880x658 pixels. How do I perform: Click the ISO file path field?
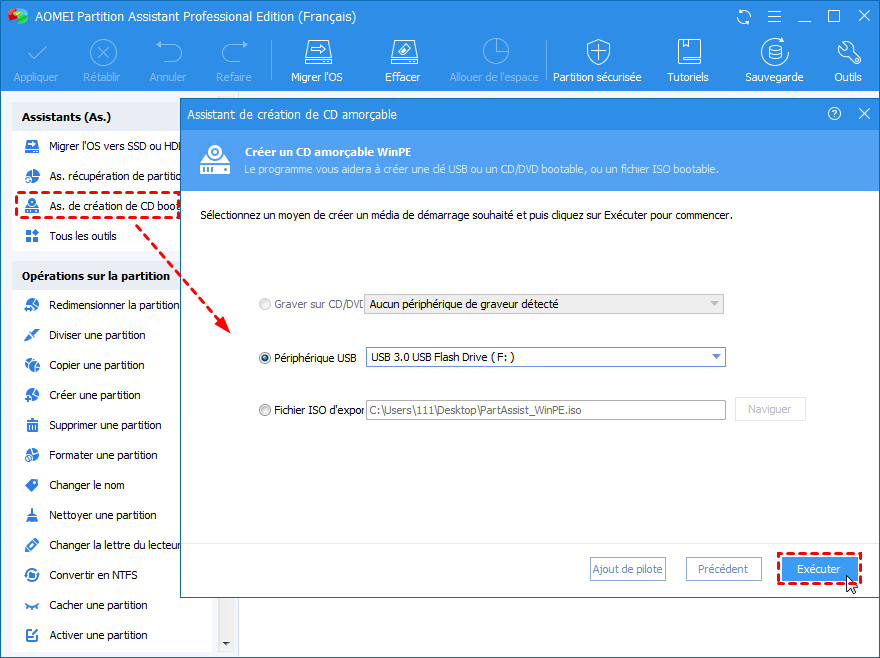546,410
